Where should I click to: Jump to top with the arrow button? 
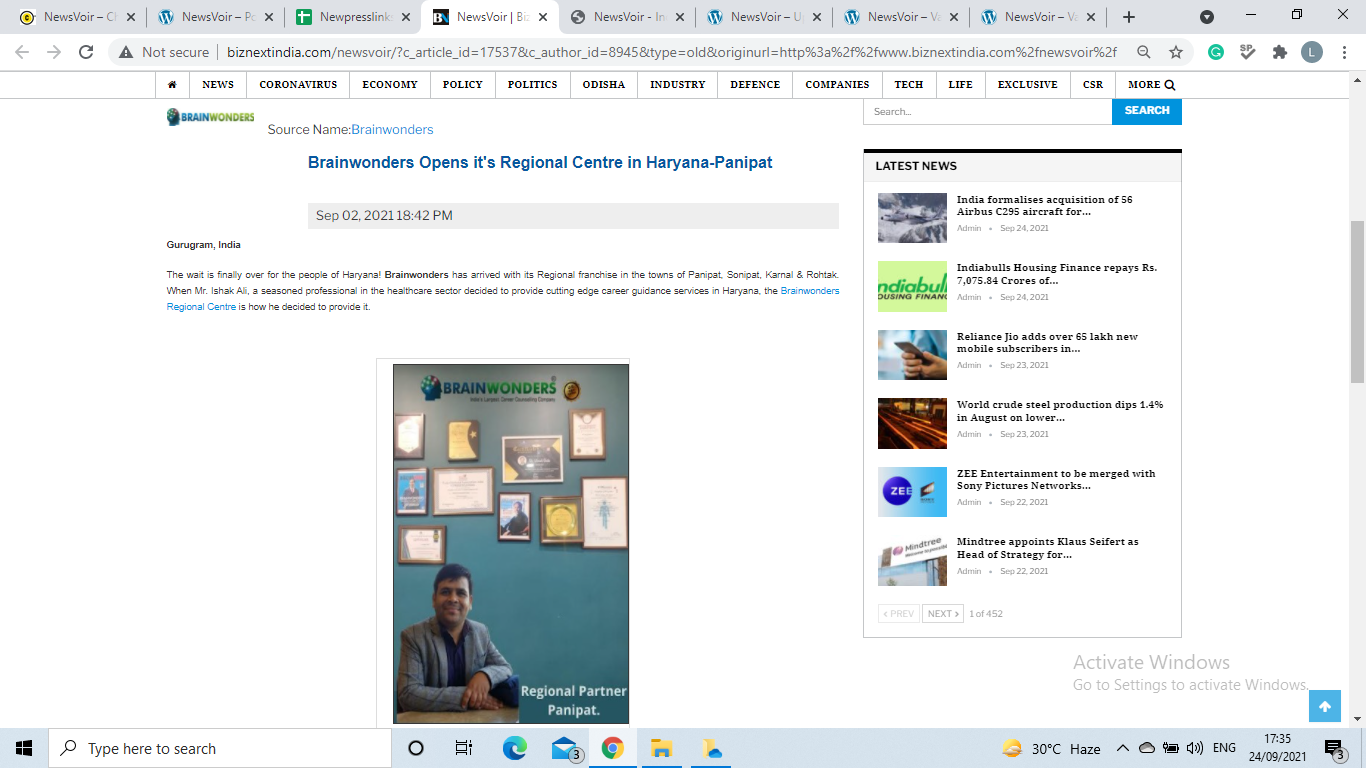click(x=1325, y=706)
